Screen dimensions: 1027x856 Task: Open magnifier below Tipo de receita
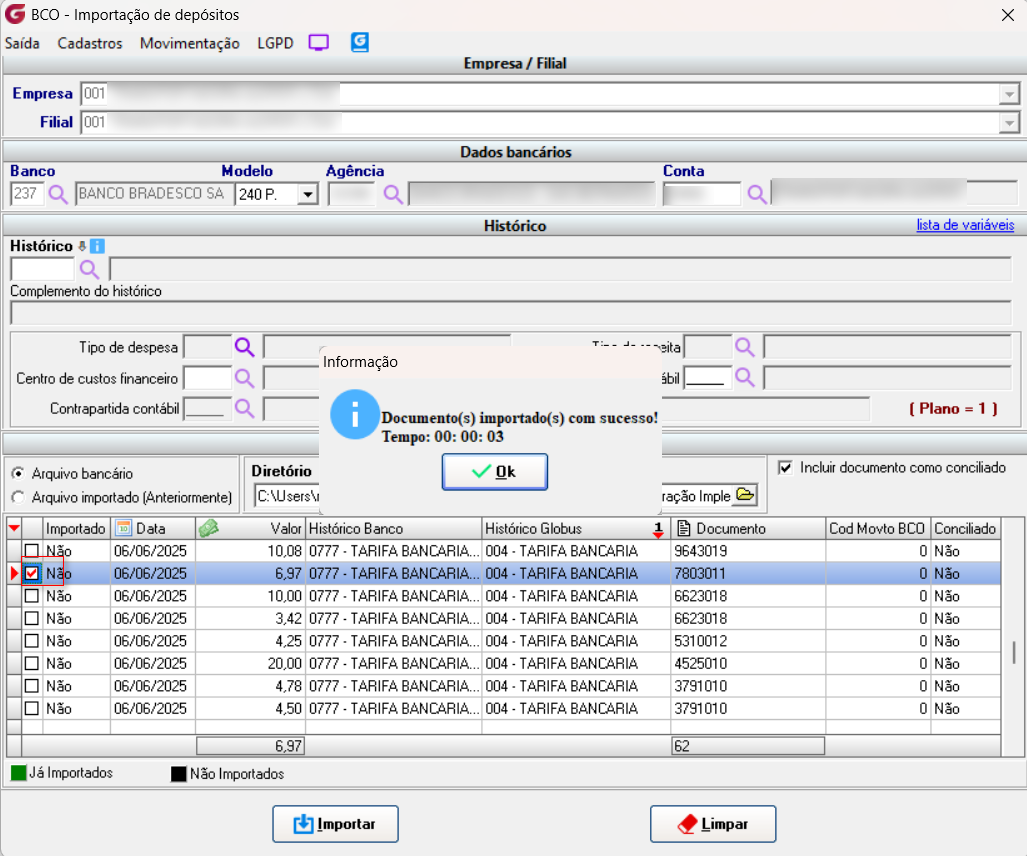(x=745, y=377)
